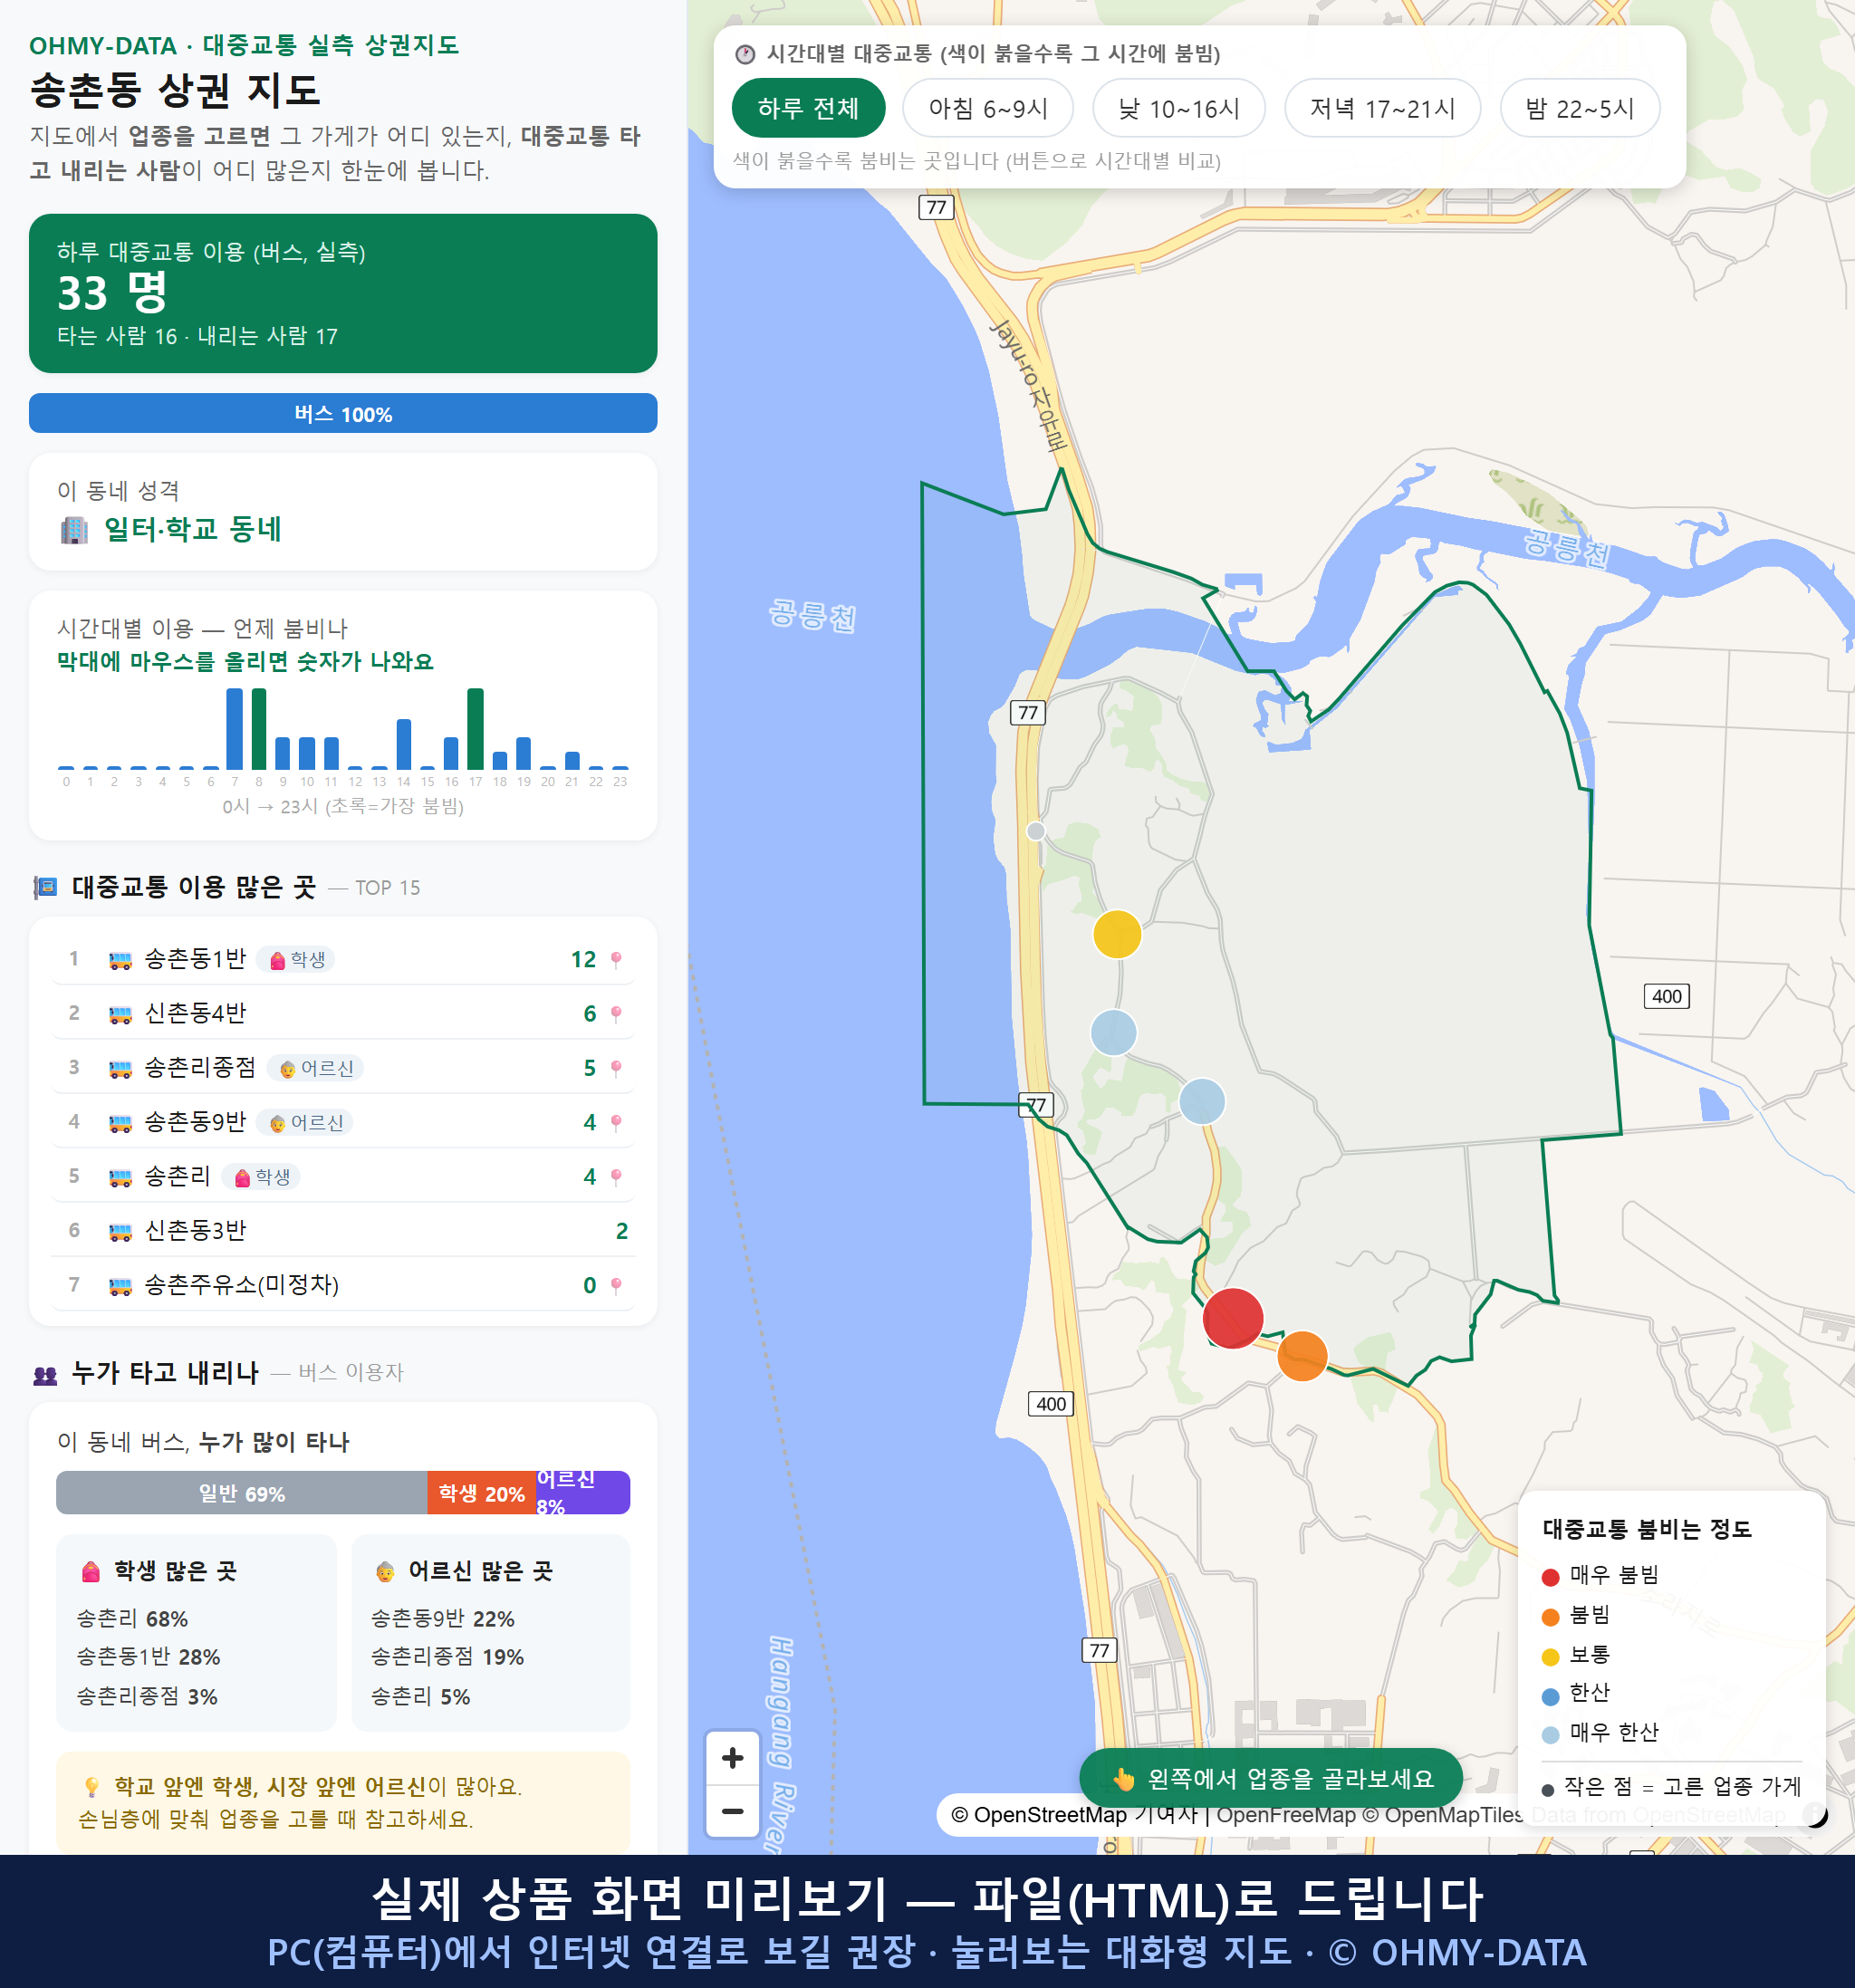1855x1988 pixels.
Task: Click the clock icon in time filter panel
Action: [745, 54]
